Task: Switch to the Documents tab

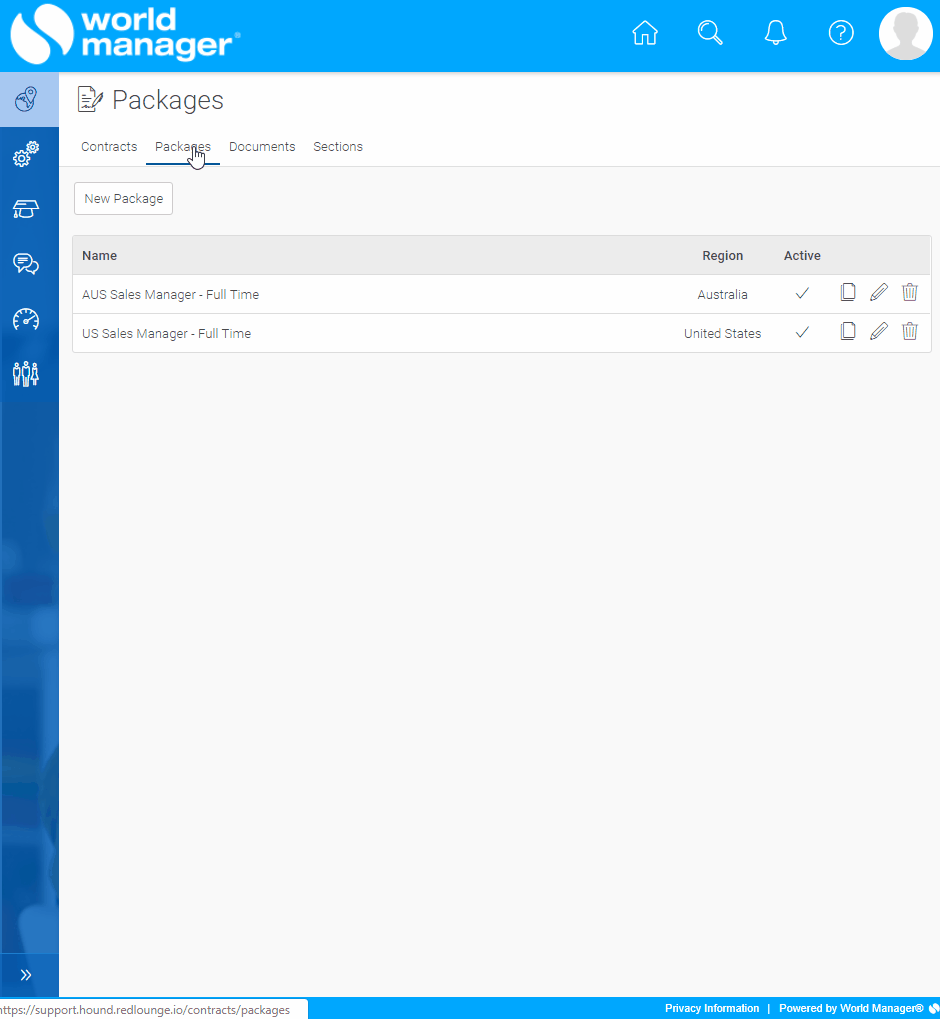Action: pos(262,147)
